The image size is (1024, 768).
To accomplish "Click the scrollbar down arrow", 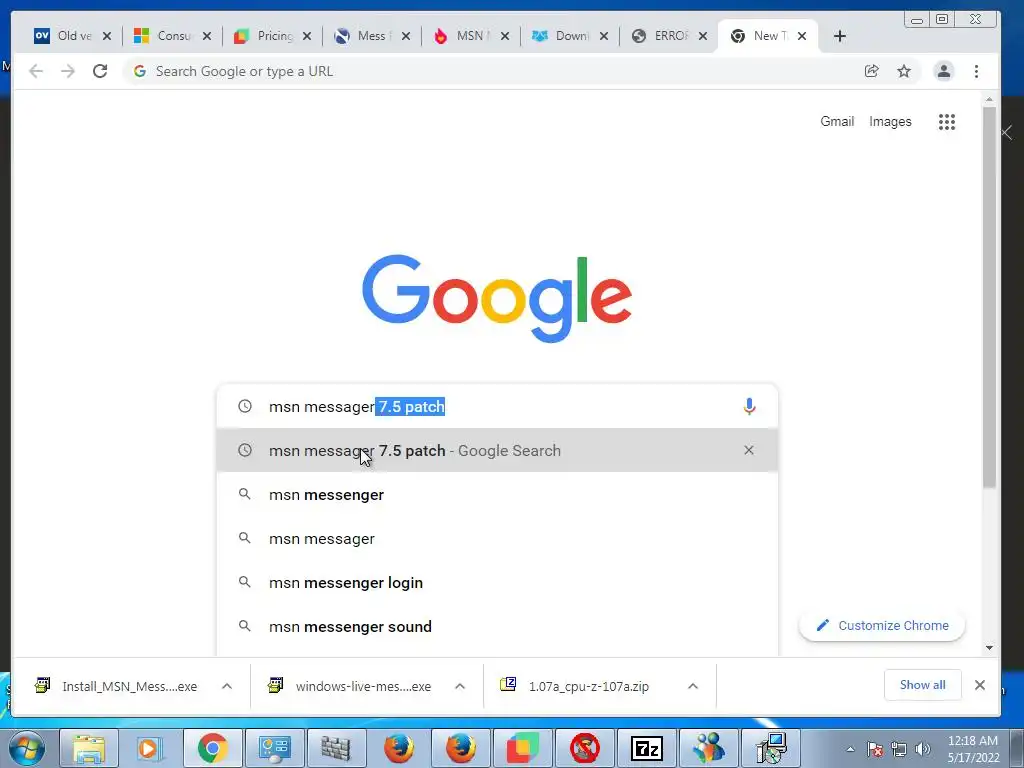I will click(989, 648).
